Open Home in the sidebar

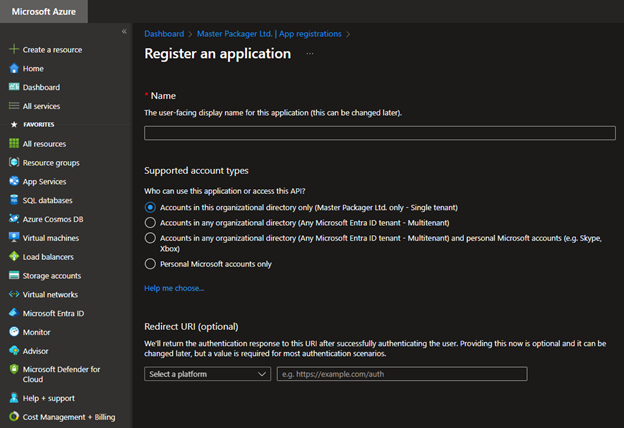click(x=33, y=68)
